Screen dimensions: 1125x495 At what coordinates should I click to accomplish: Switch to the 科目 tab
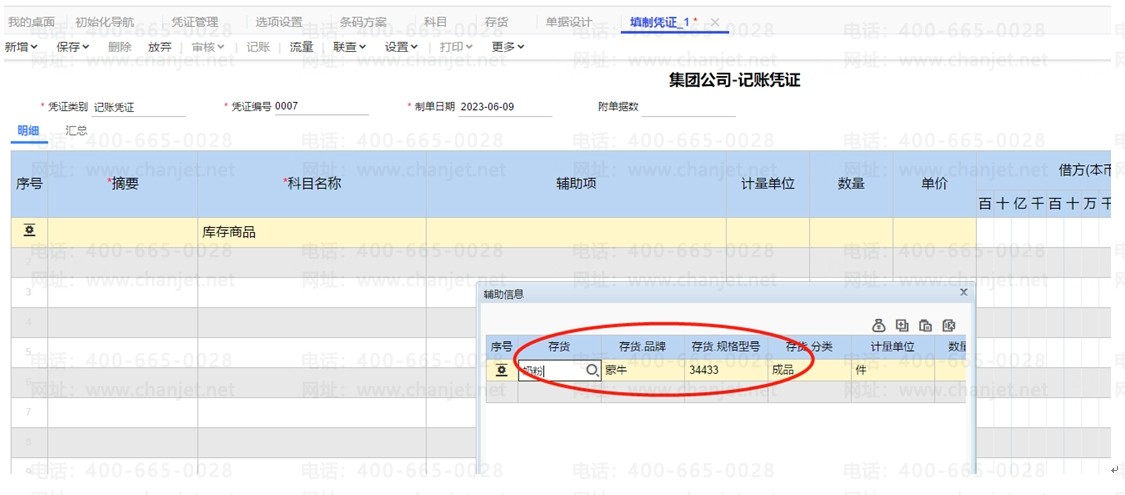click(436, 22)
